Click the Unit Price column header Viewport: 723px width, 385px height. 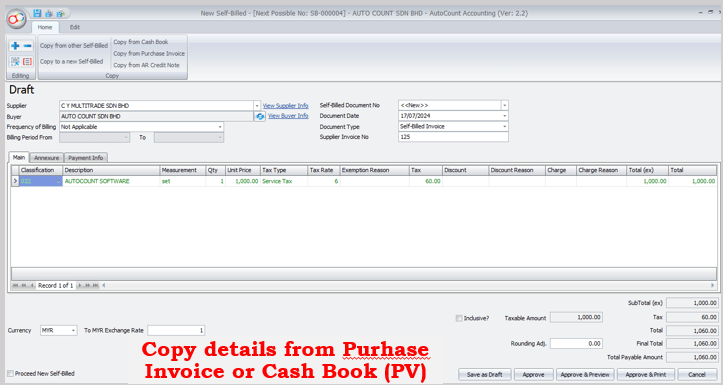tap(243, 170)
